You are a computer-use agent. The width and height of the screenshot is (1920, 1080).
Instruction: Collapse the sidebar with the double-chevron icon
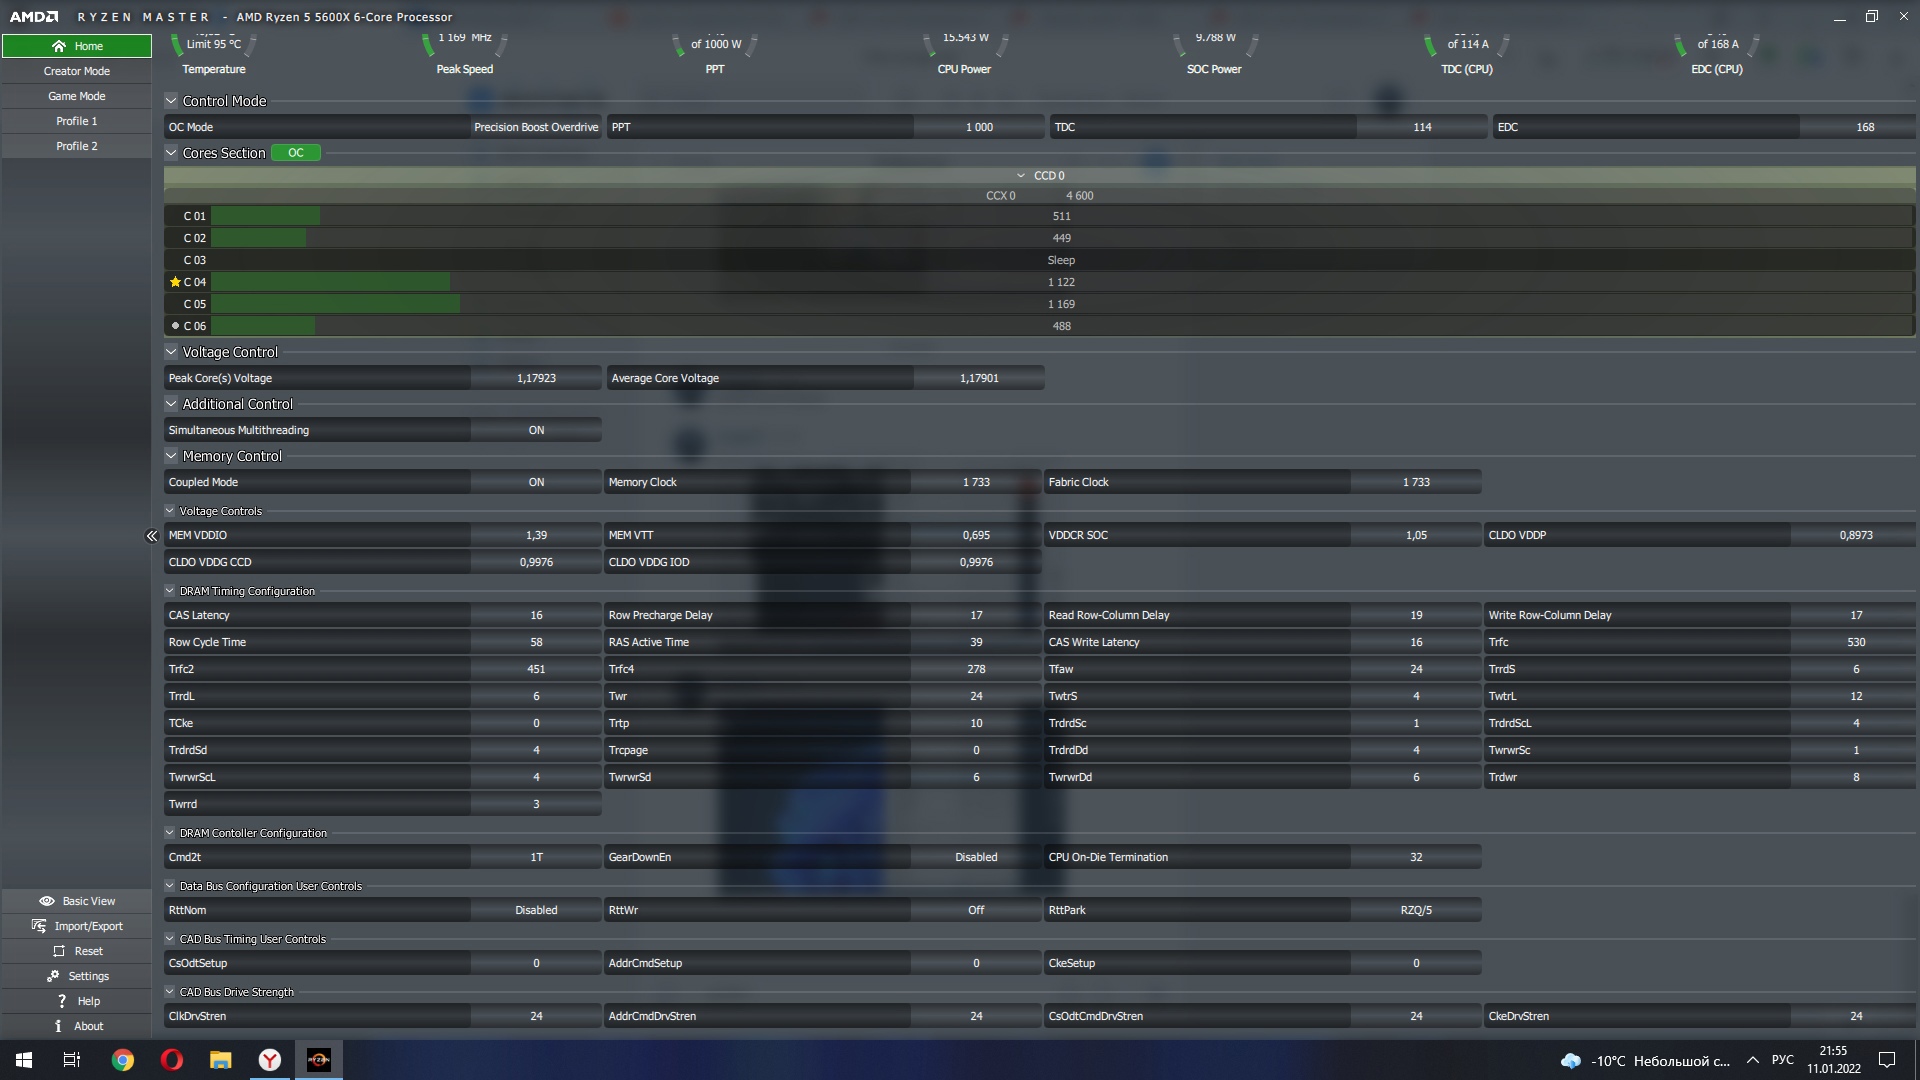152,536
